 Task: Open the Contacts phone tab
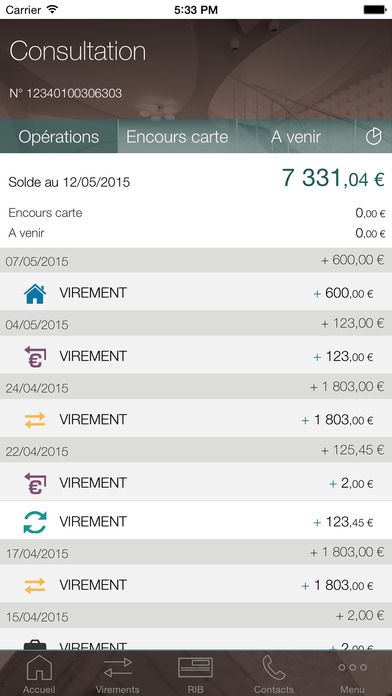[274, 674]
